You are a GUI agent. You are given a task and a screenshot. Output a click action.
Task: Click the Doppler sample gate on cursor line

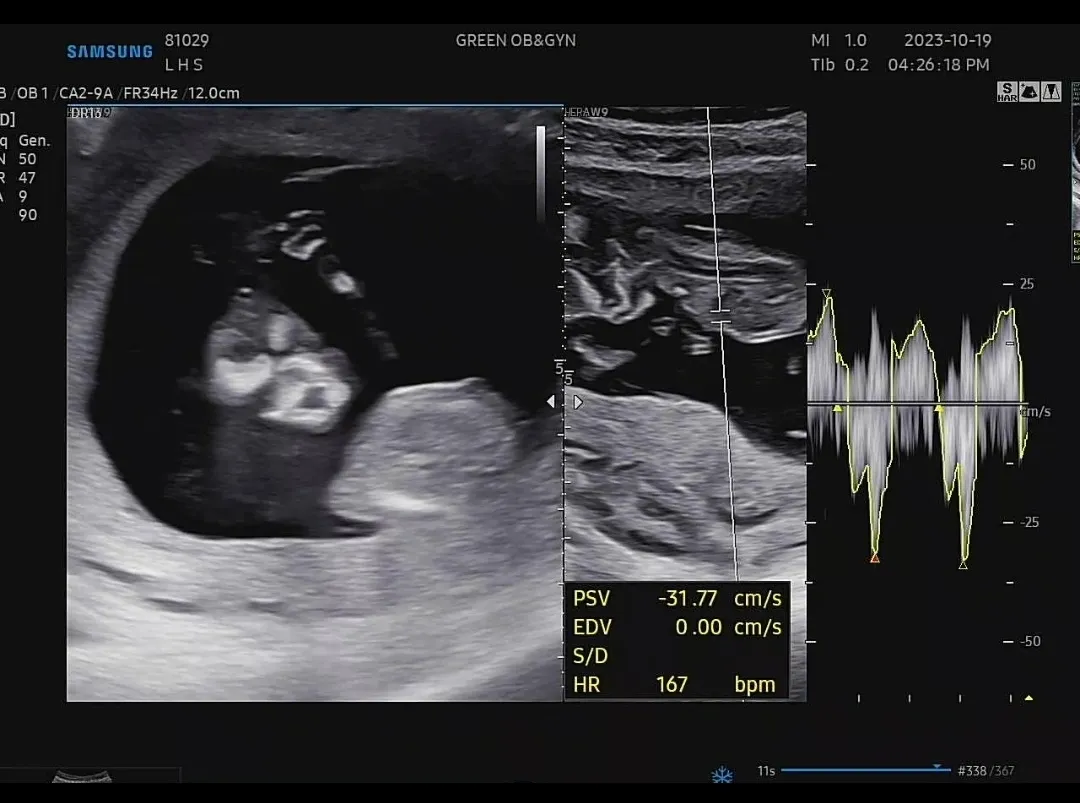point(720,317)
